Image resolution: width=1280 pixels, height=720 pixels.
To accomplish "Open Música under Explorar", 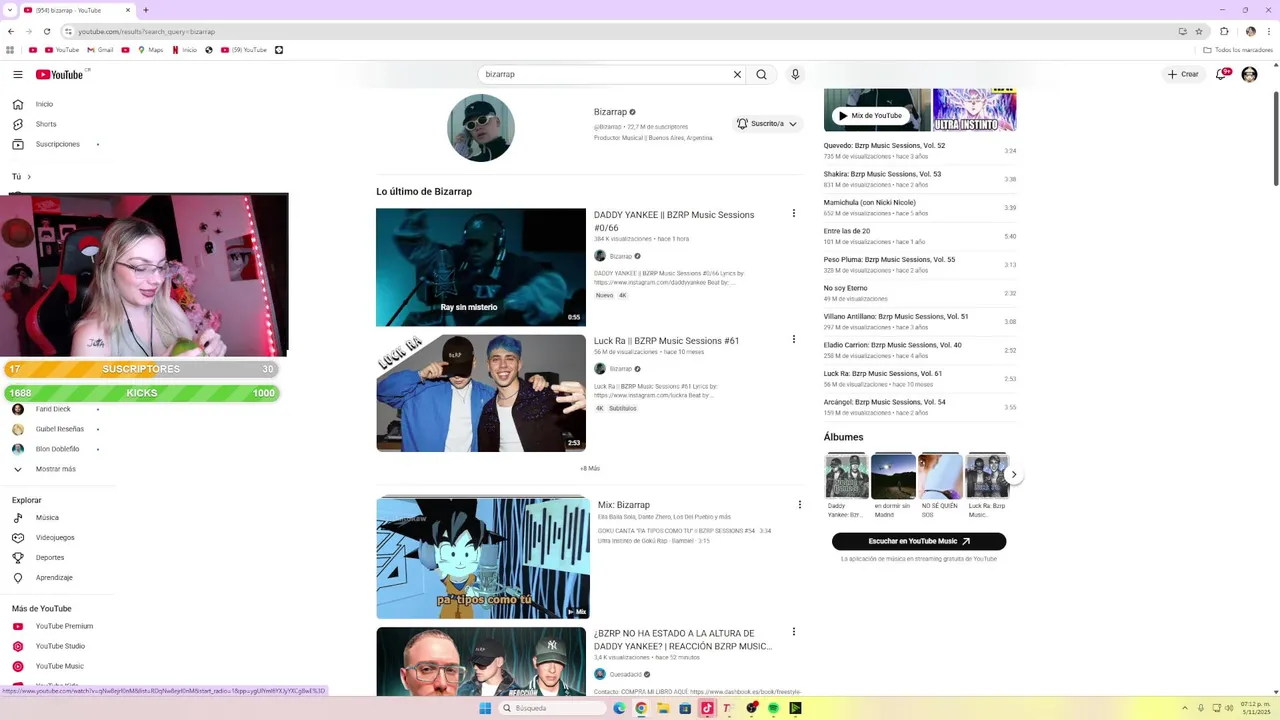I will click(47, 518).
